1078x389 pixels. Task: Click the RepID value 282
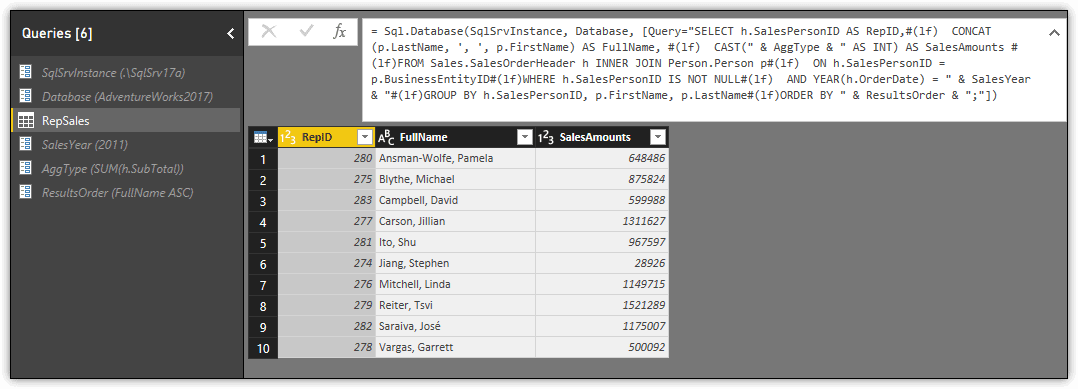[x=327, y=326]
